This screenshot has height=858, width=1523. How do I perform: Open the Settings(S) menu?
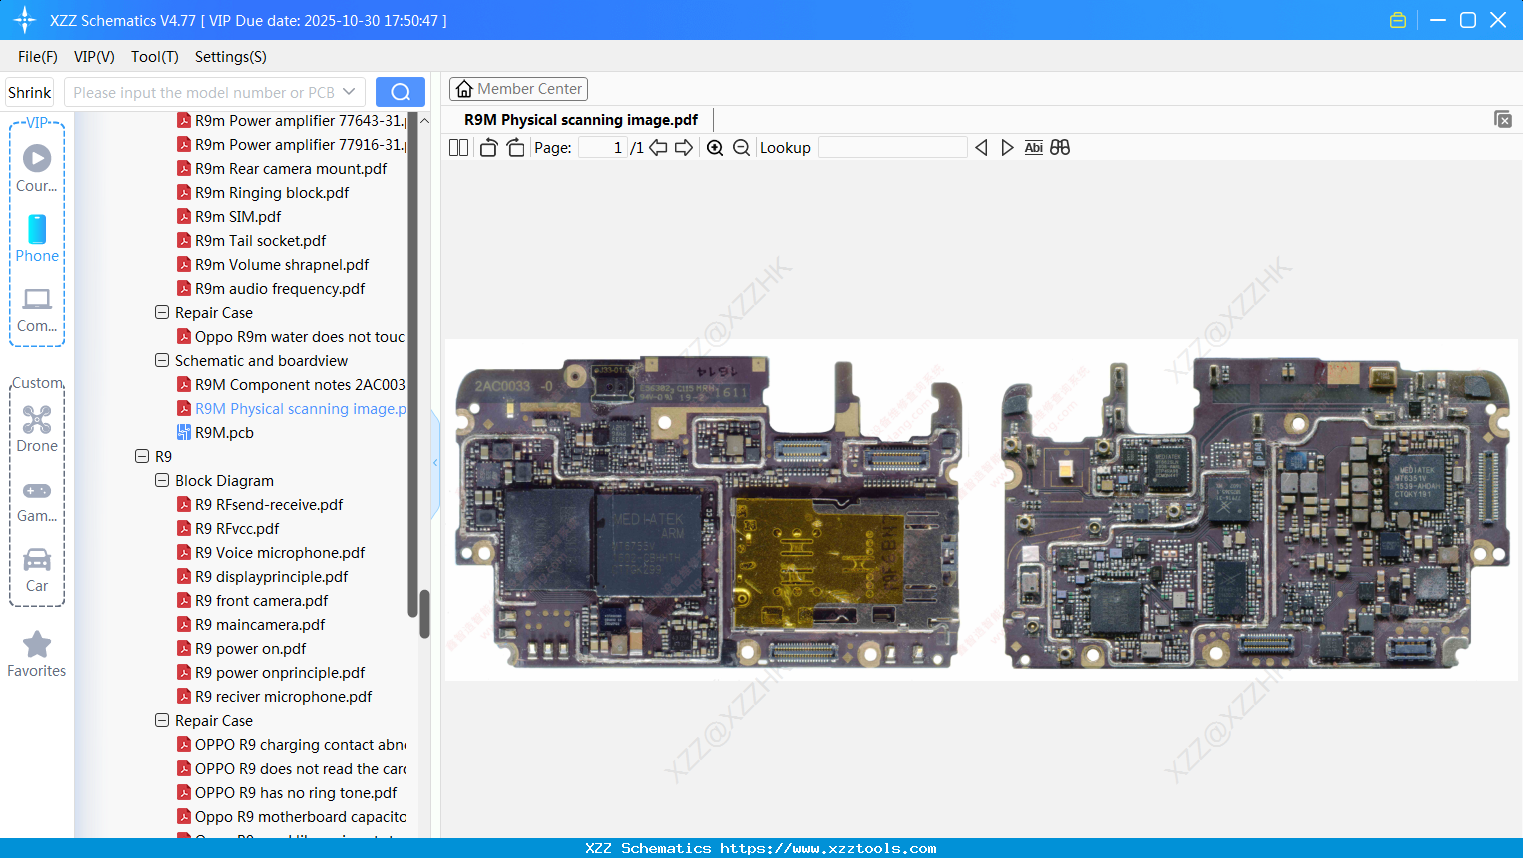(x=230, y=57)
